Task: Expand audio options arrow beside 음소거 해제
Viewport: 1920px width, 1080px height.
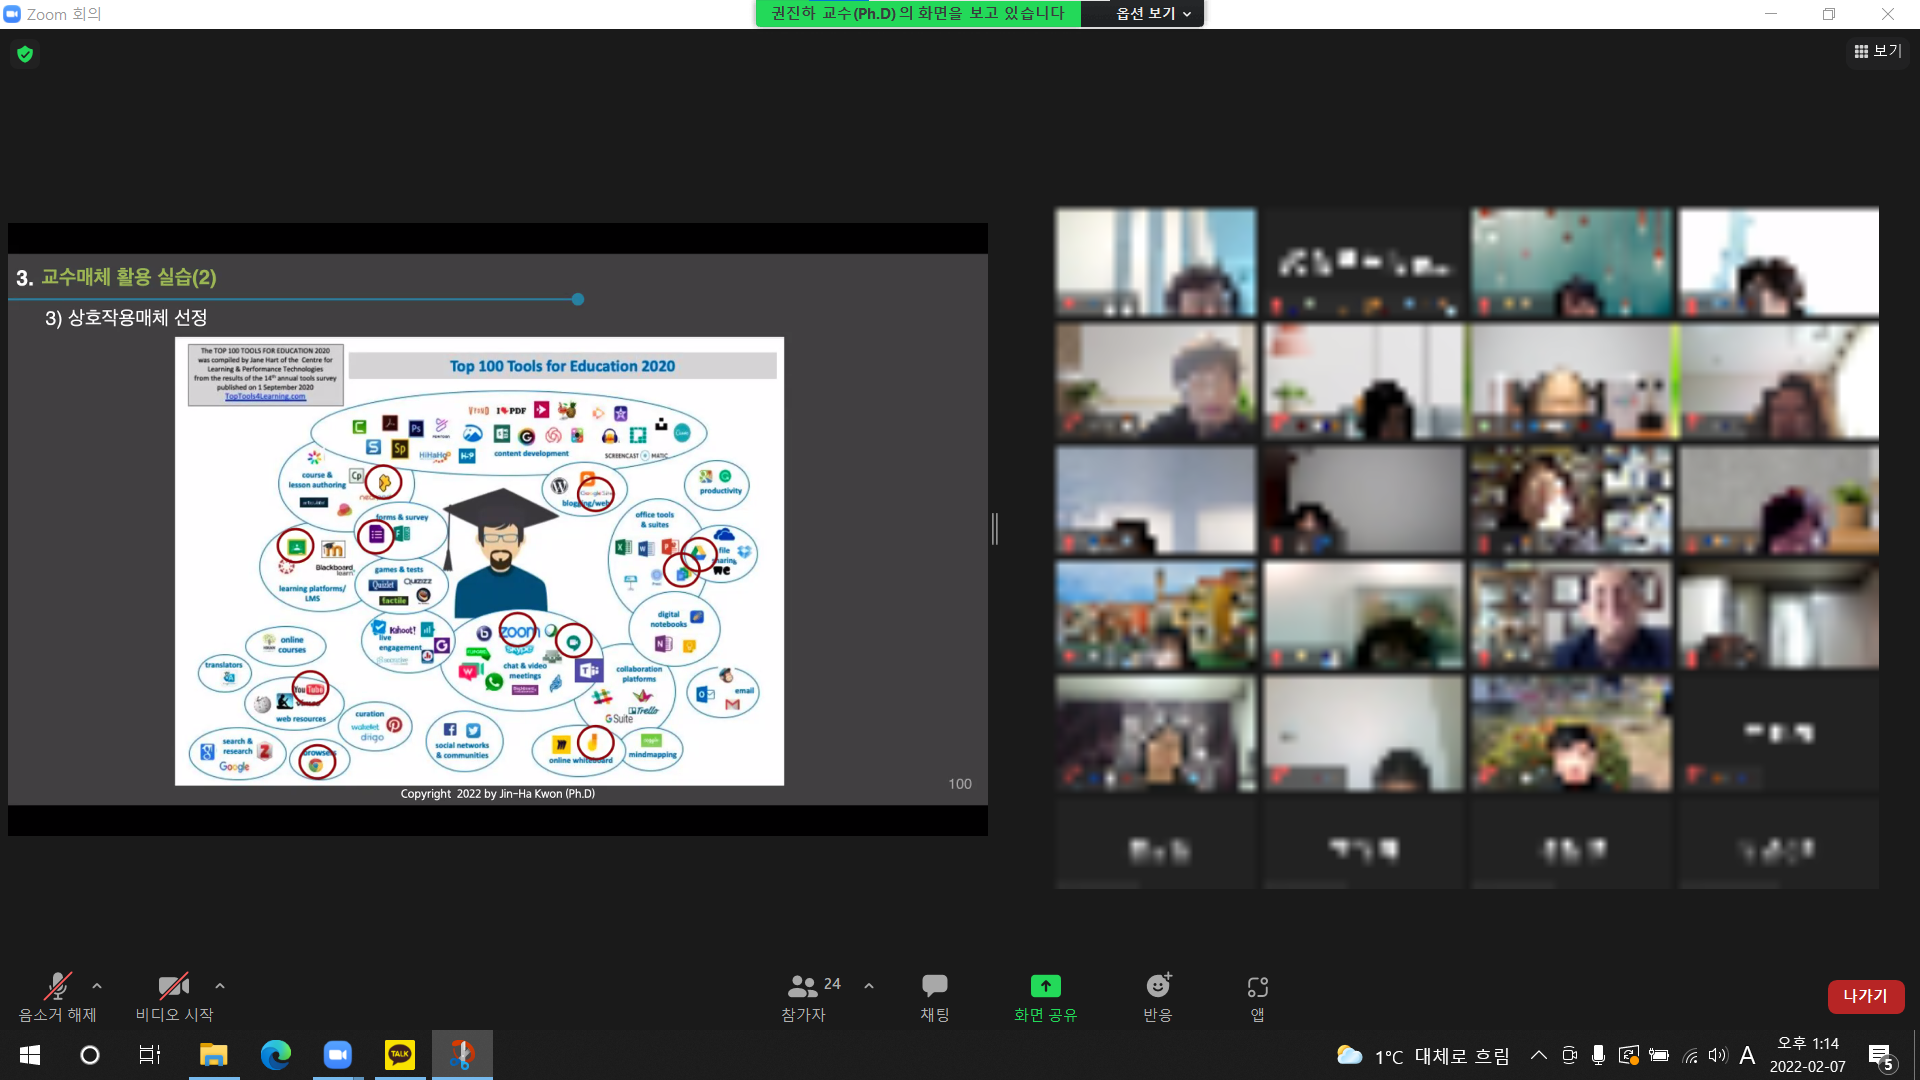Action: click(x=97, y=986)
